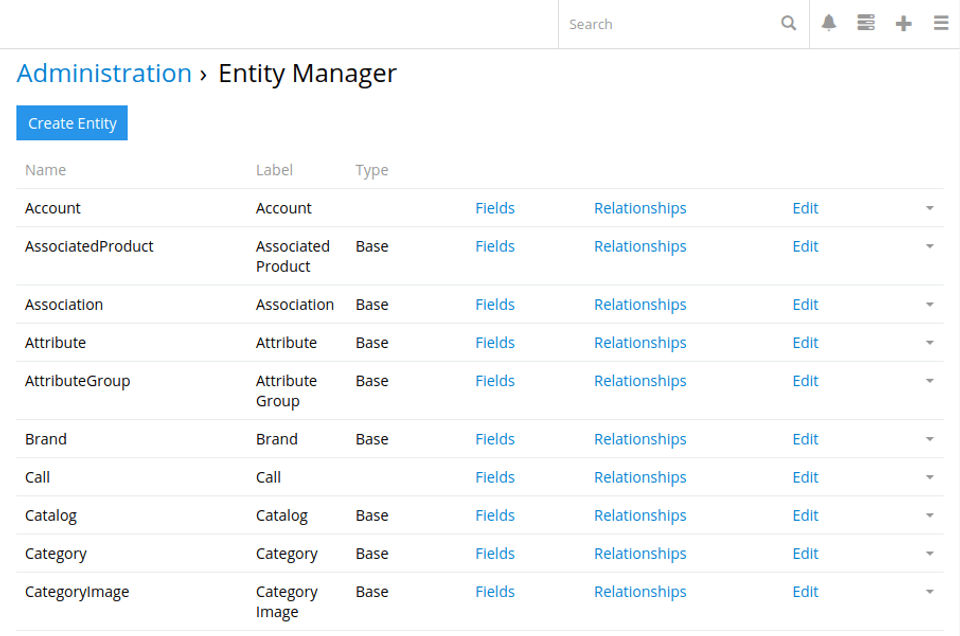Edit the AttributeGroup entity
The height and width of the screenshot is (636, 960).
[805, 381]
